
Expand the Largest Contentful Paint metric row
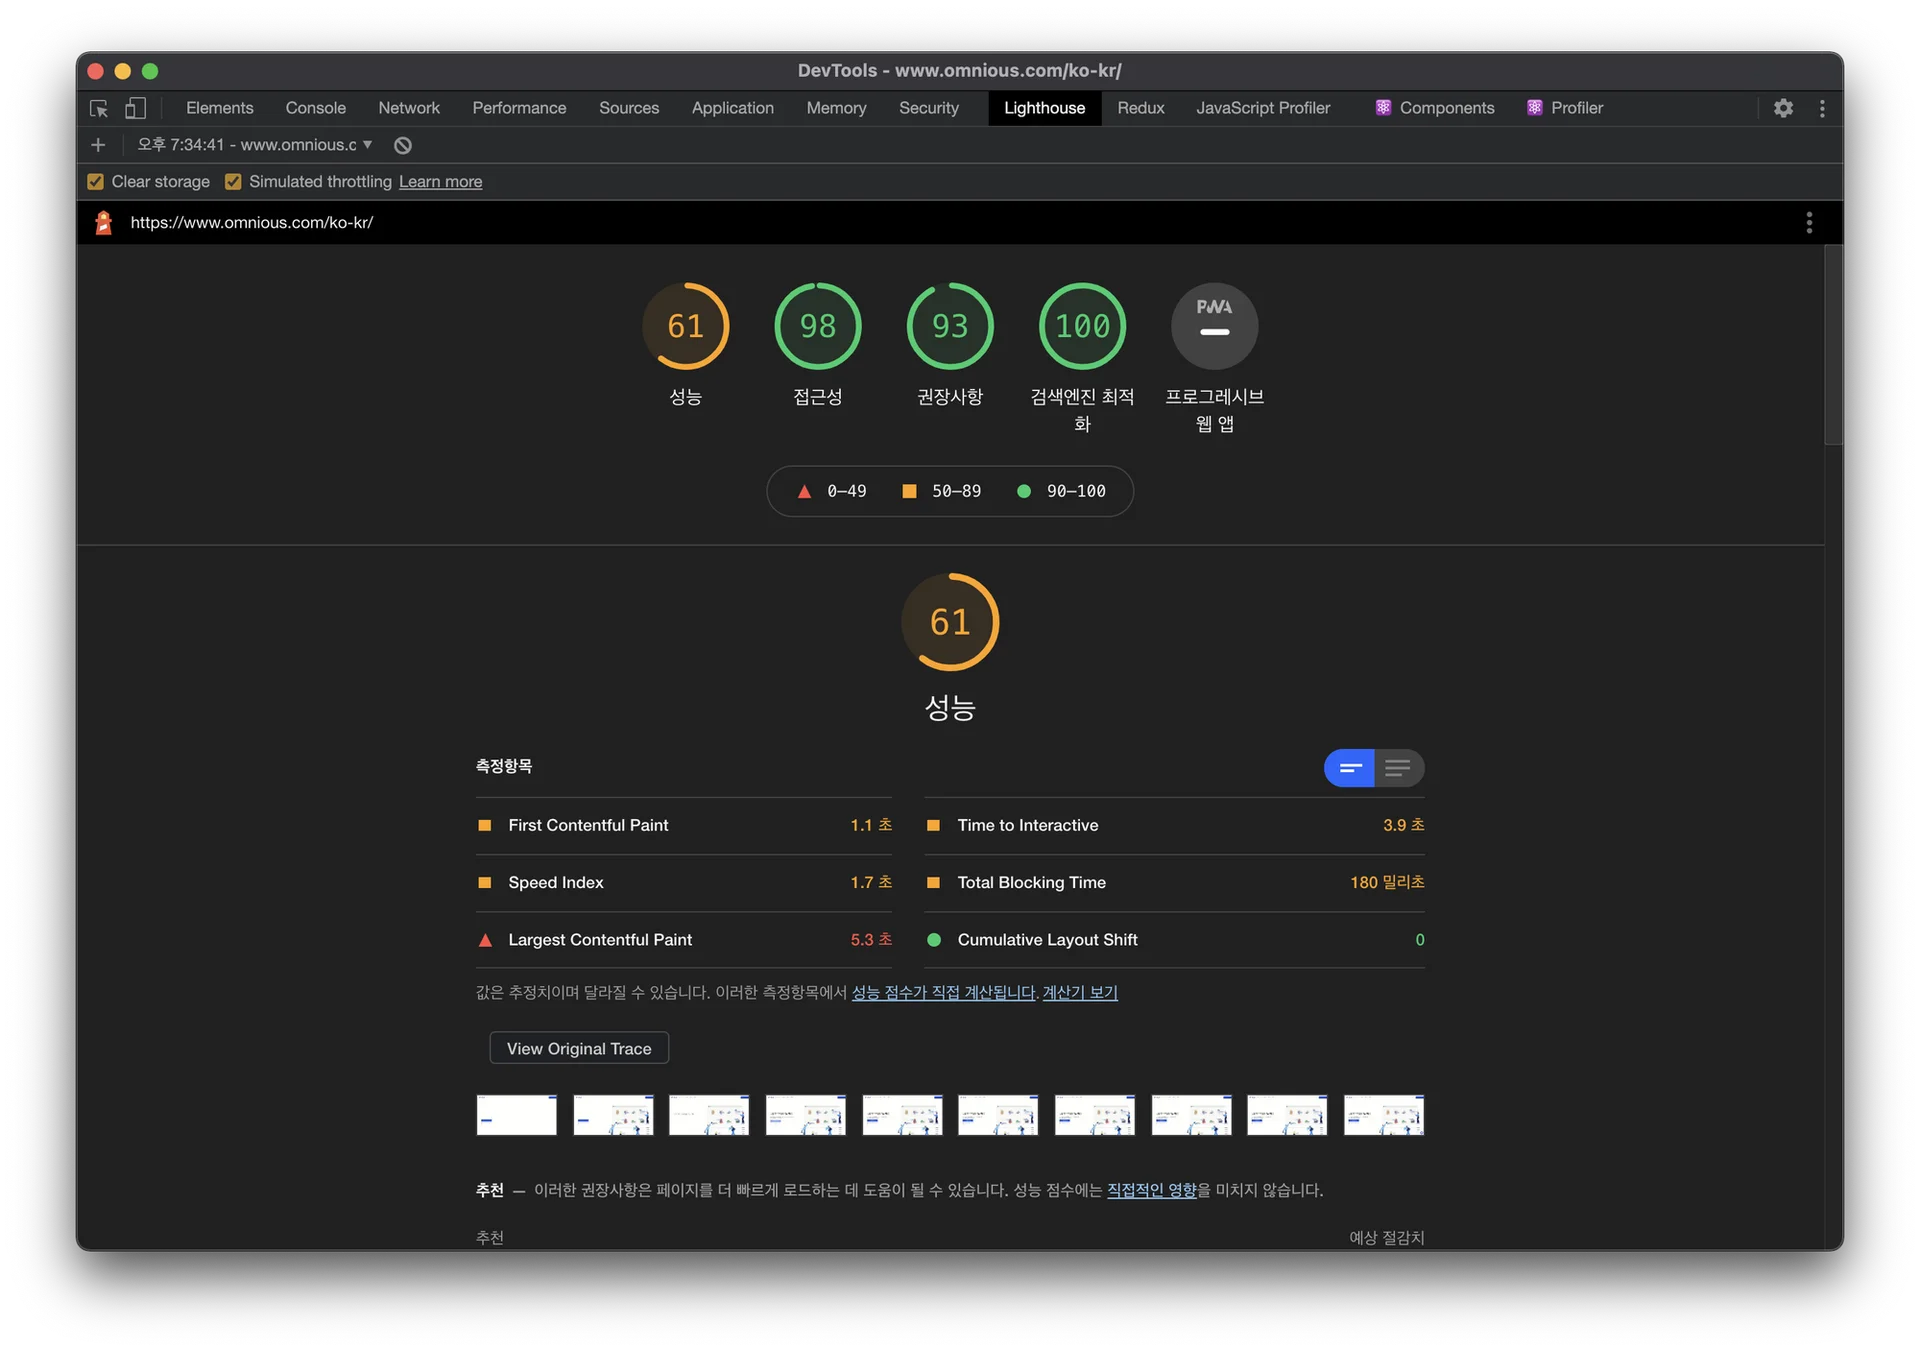coord(600,940)
